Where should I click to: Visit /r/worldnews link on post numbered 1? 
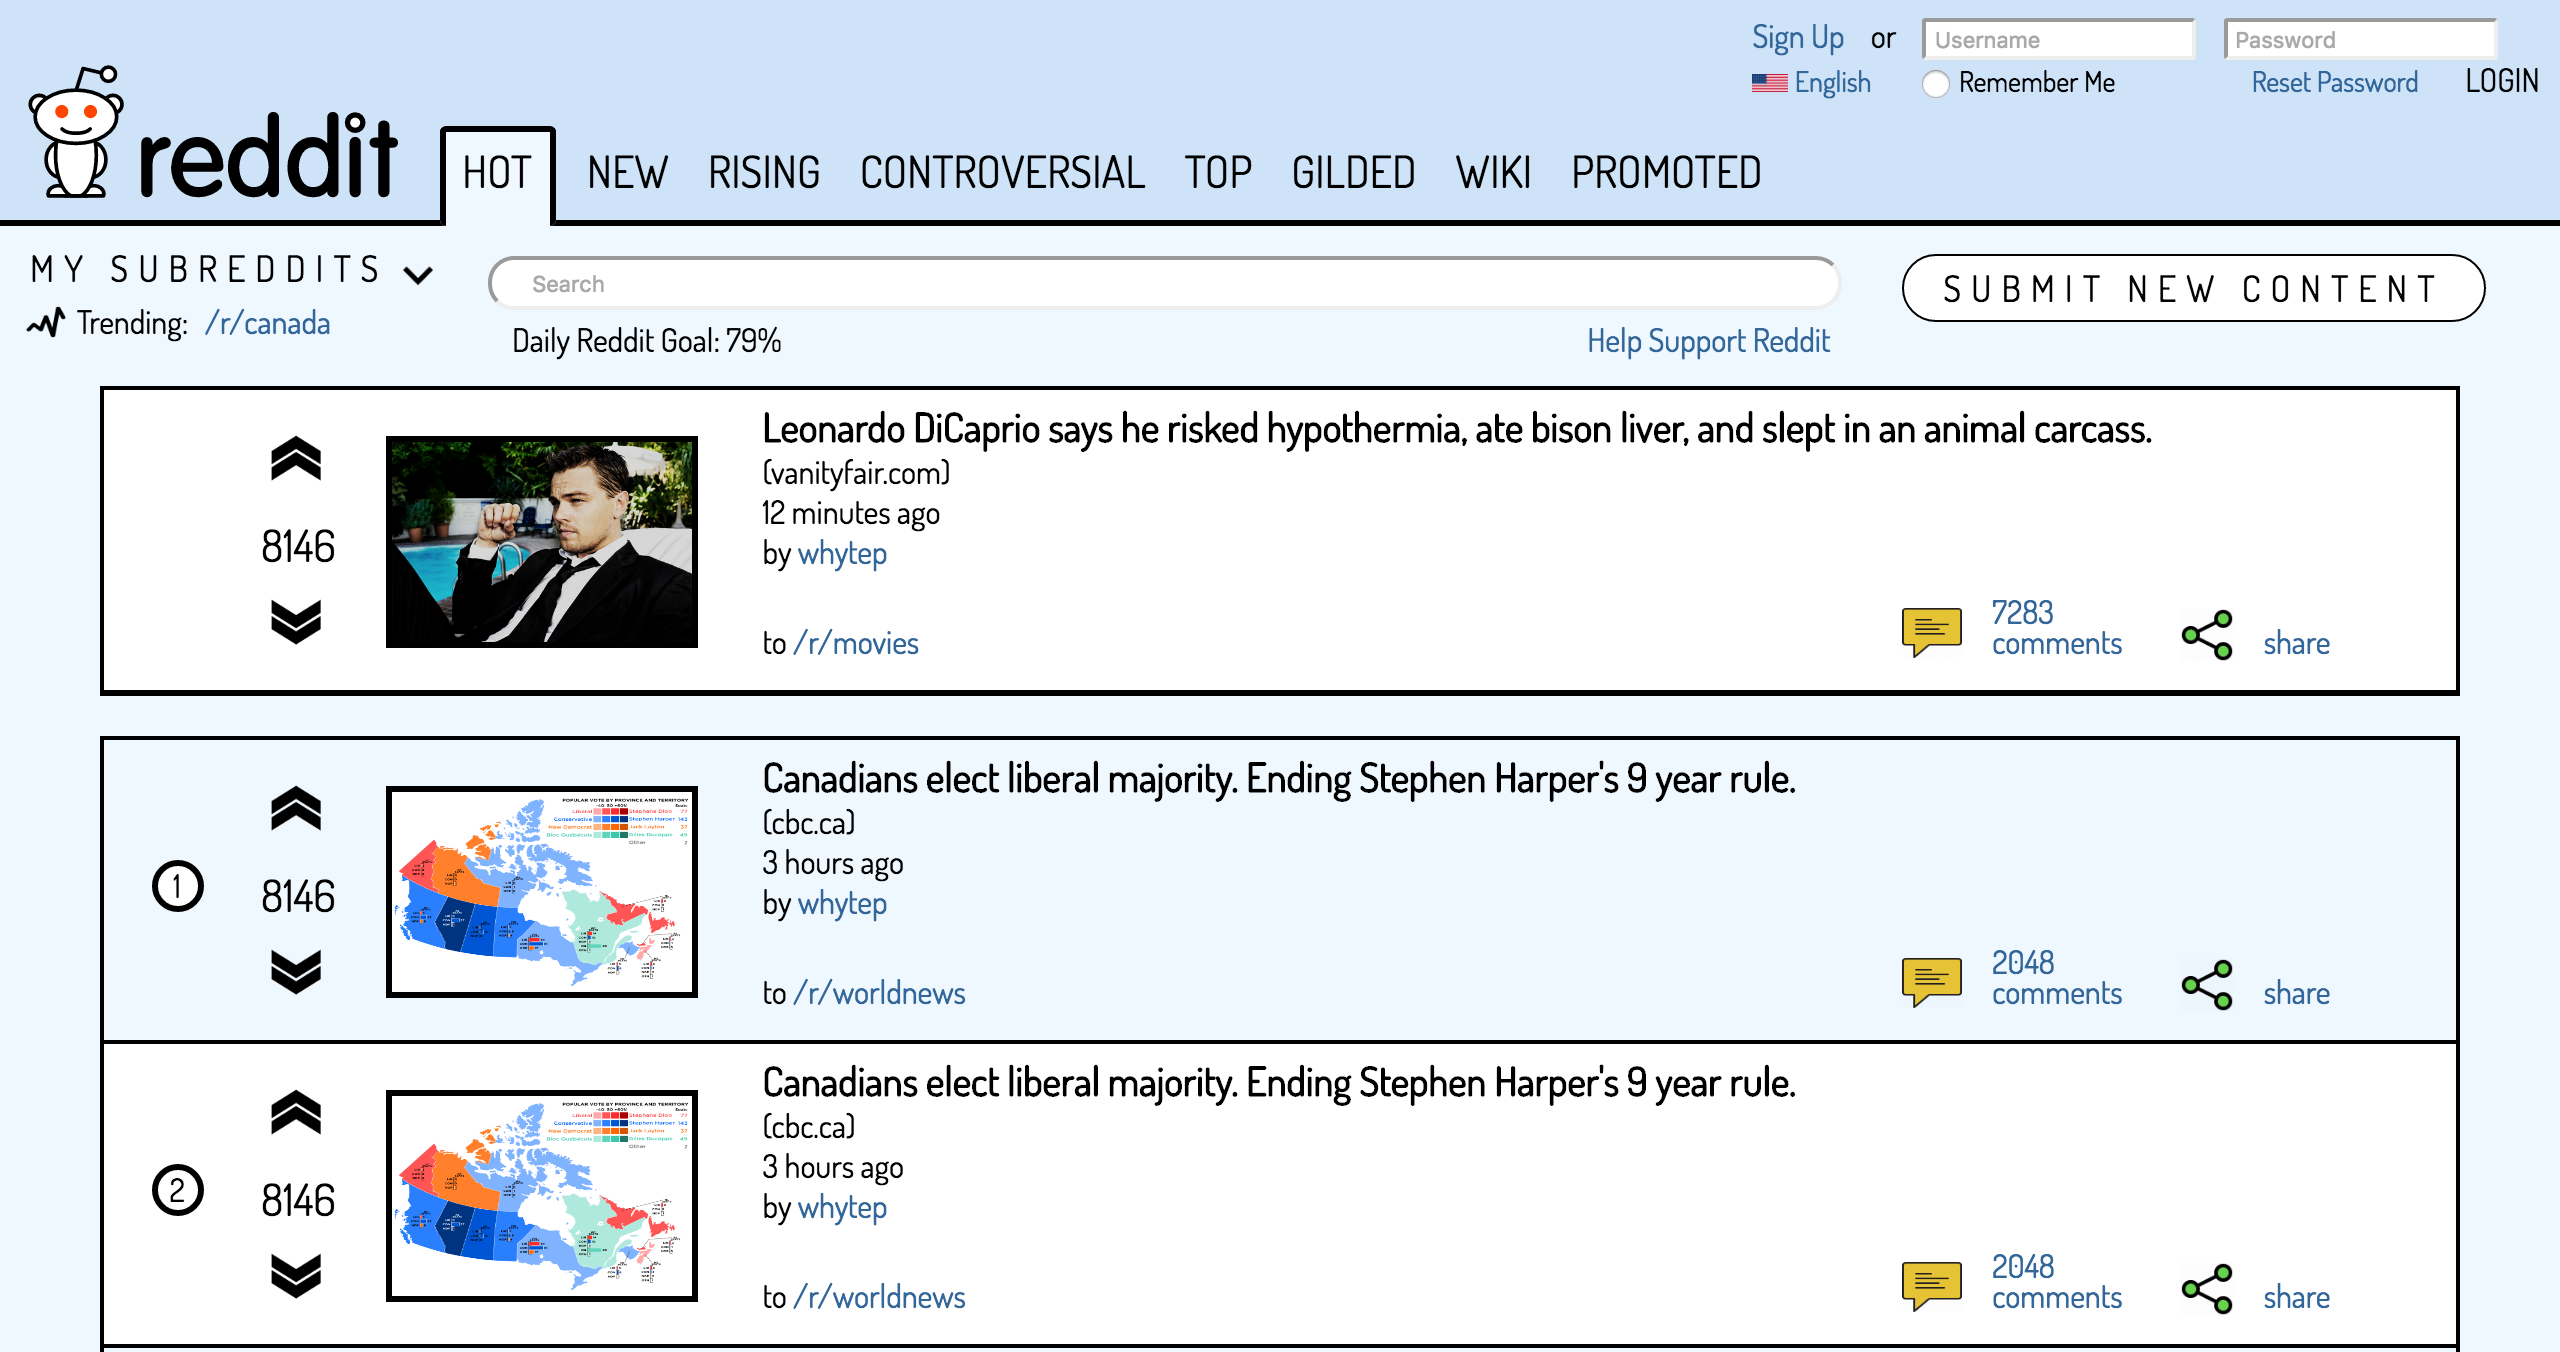[879, 993]
